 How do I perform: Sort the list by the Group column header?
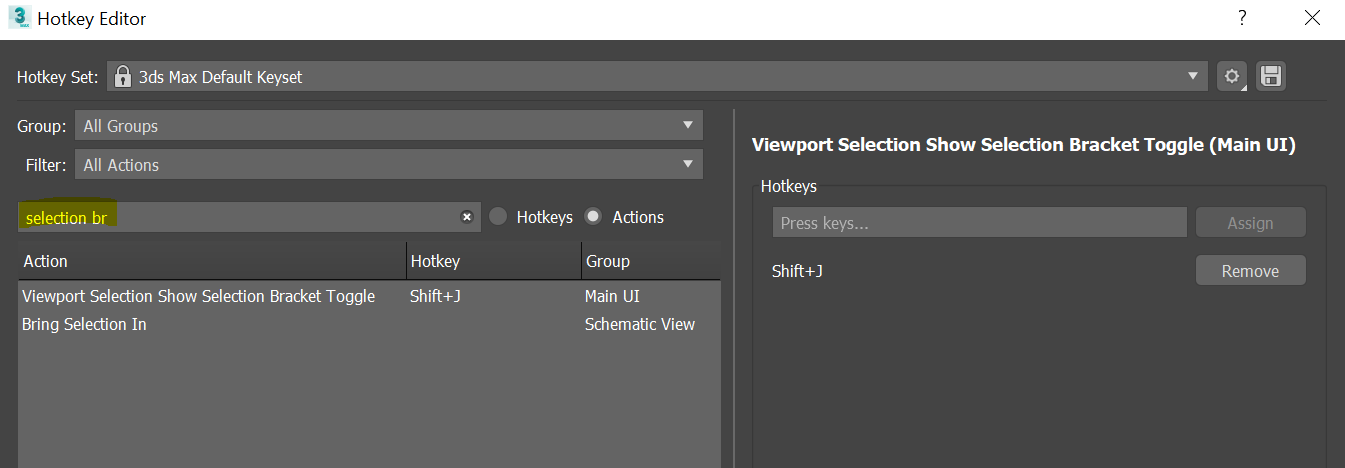(650, 261)
